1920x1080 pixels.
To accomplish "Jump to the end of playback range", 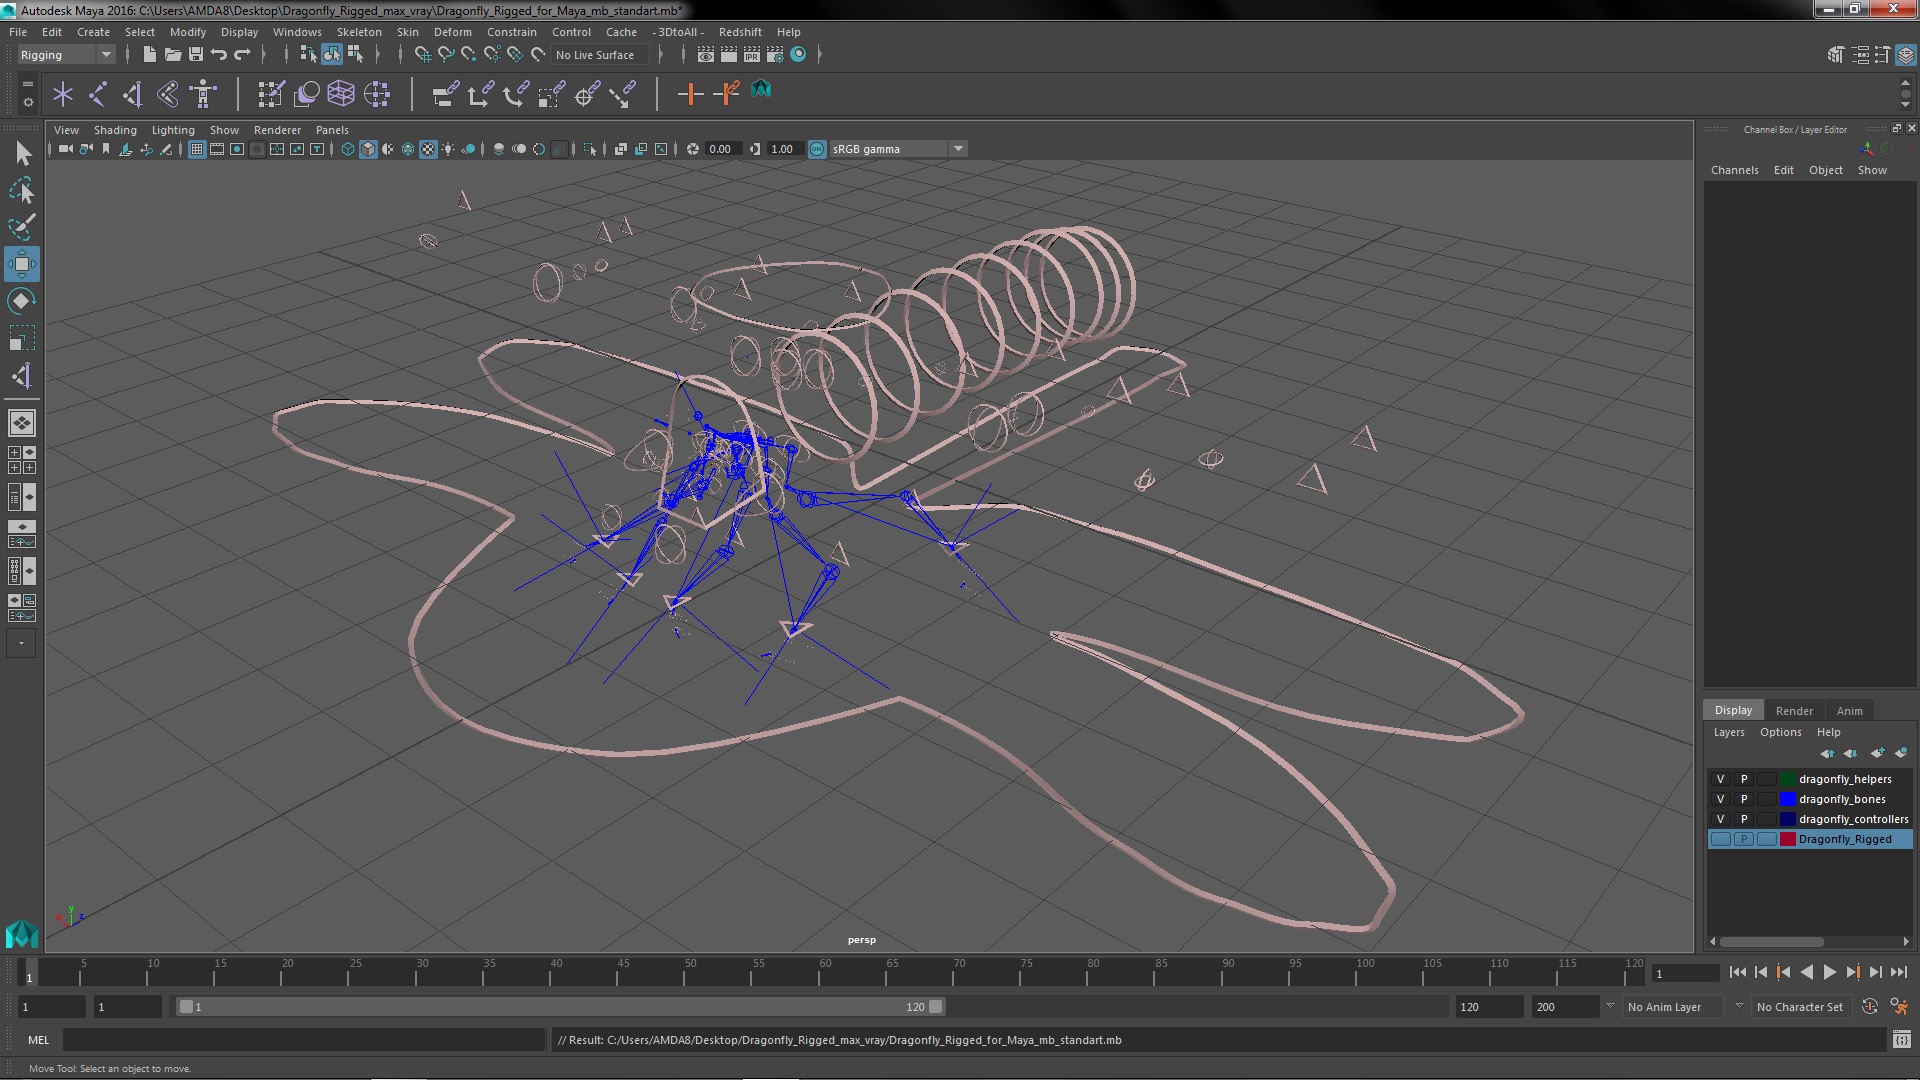I will (1898, 972).
